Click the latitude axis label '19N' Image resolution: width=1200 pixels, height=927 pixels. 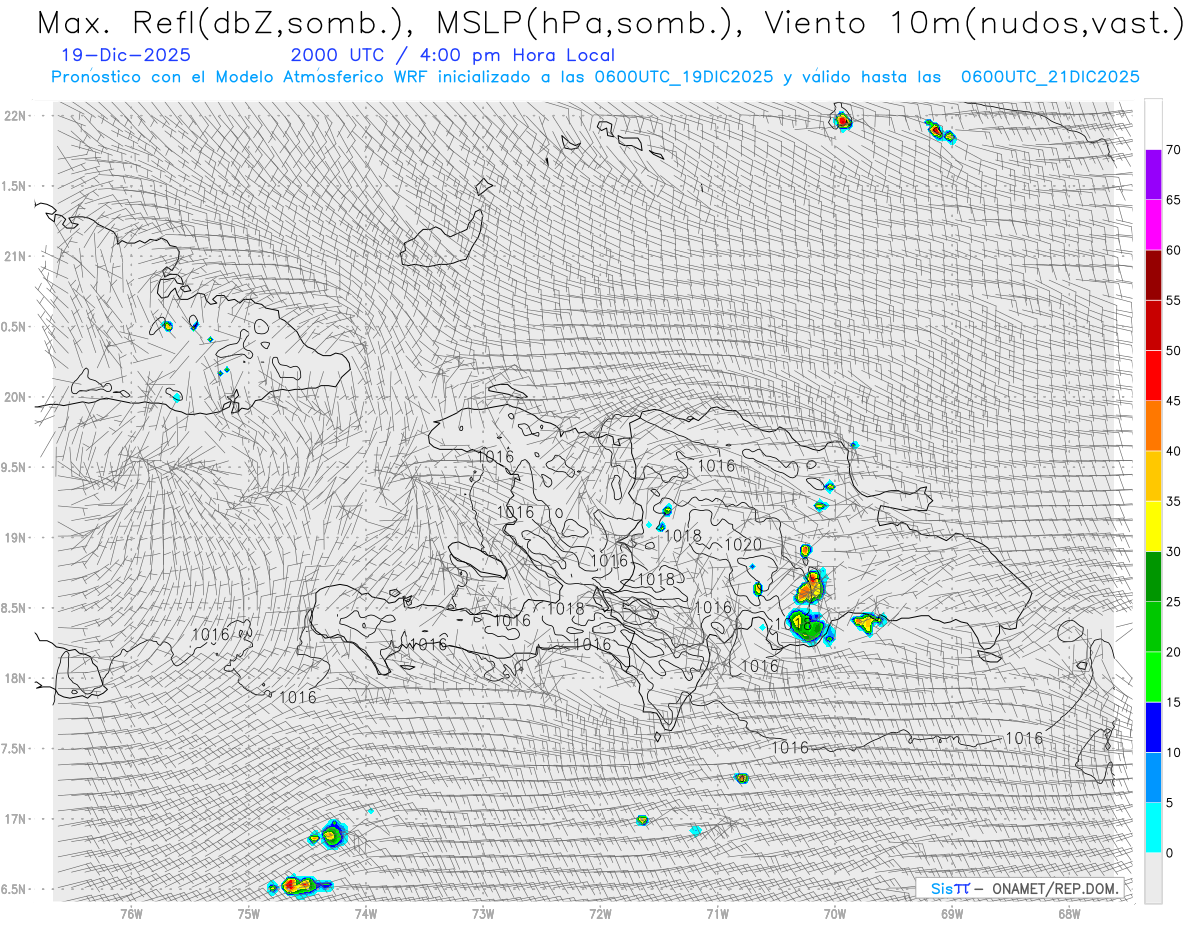coord(15,537)
